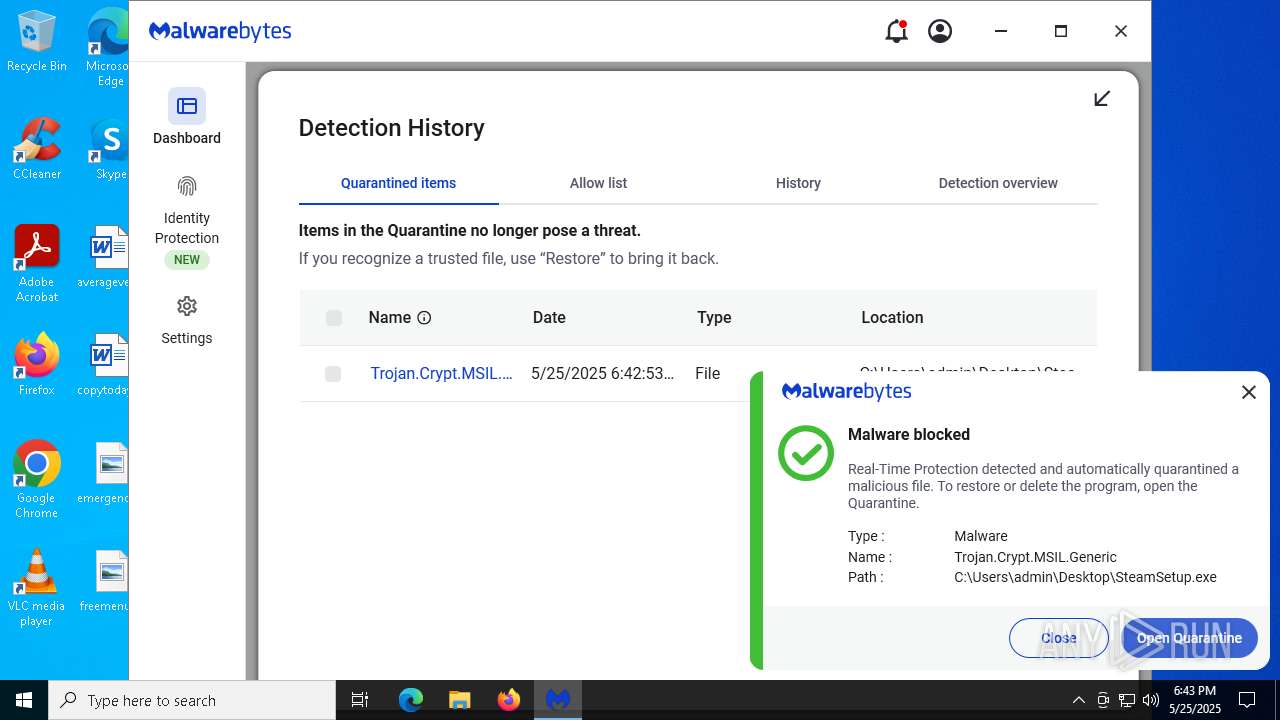Close the Malware blocked notification popup

click(1249, 392)
